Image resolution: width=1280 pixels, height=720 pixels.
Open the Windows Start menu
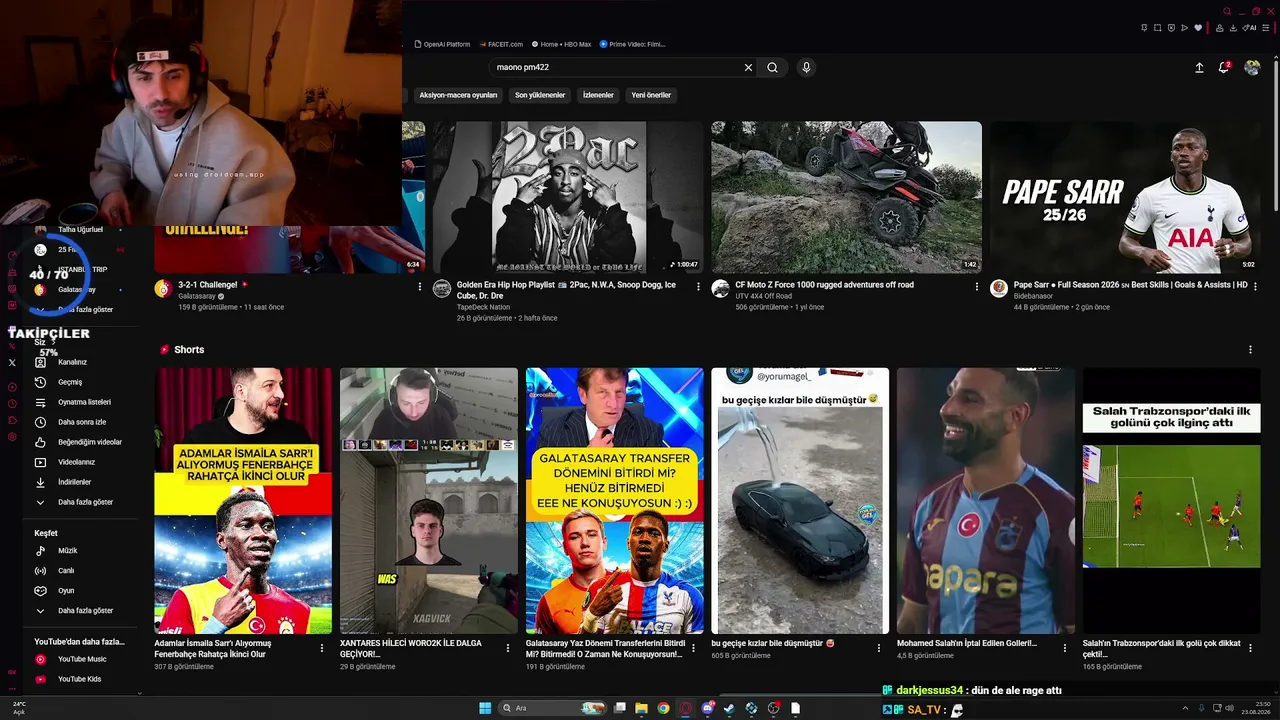tap(485, 708)
